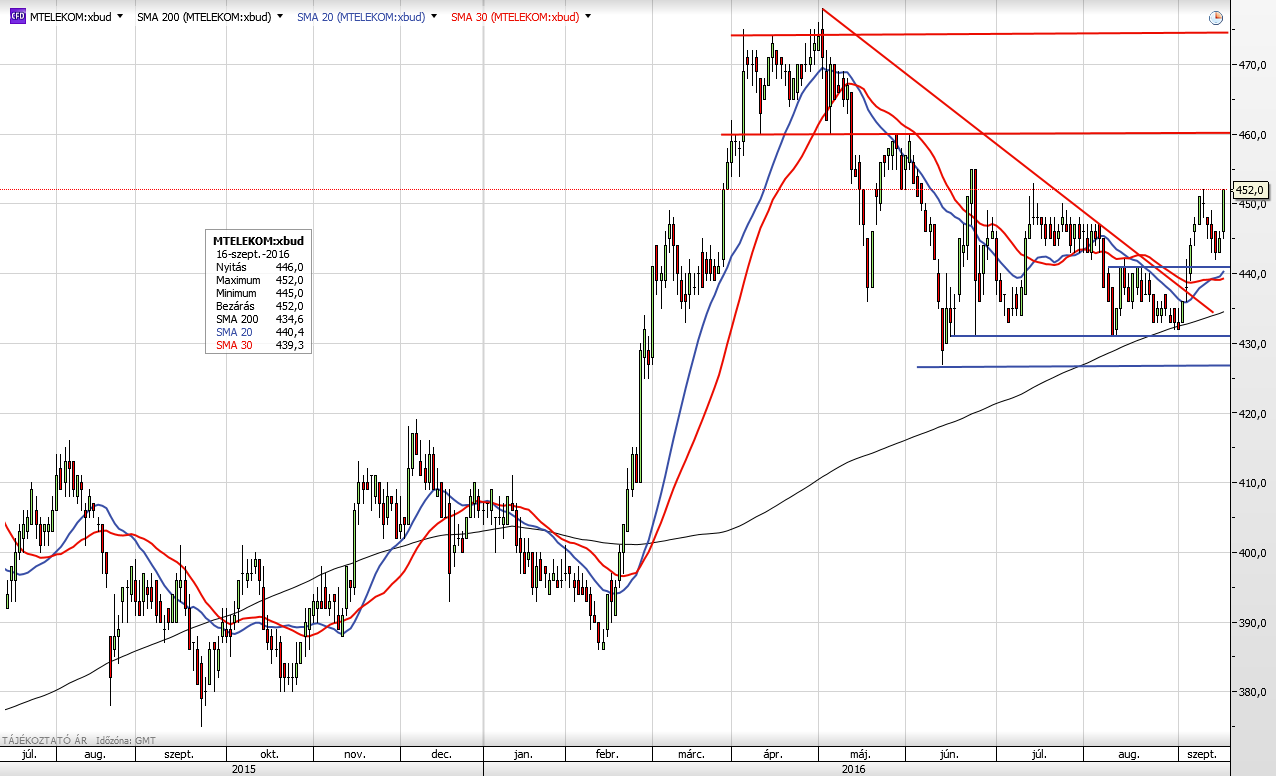Select the Bezárás row in the info box
1276x776 pixels.
click(259, 306)
